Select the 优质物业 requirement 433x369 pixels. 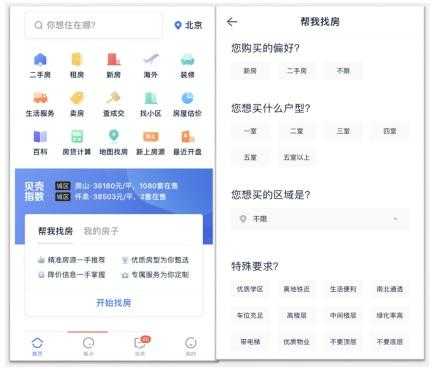[x=296, y=341]
